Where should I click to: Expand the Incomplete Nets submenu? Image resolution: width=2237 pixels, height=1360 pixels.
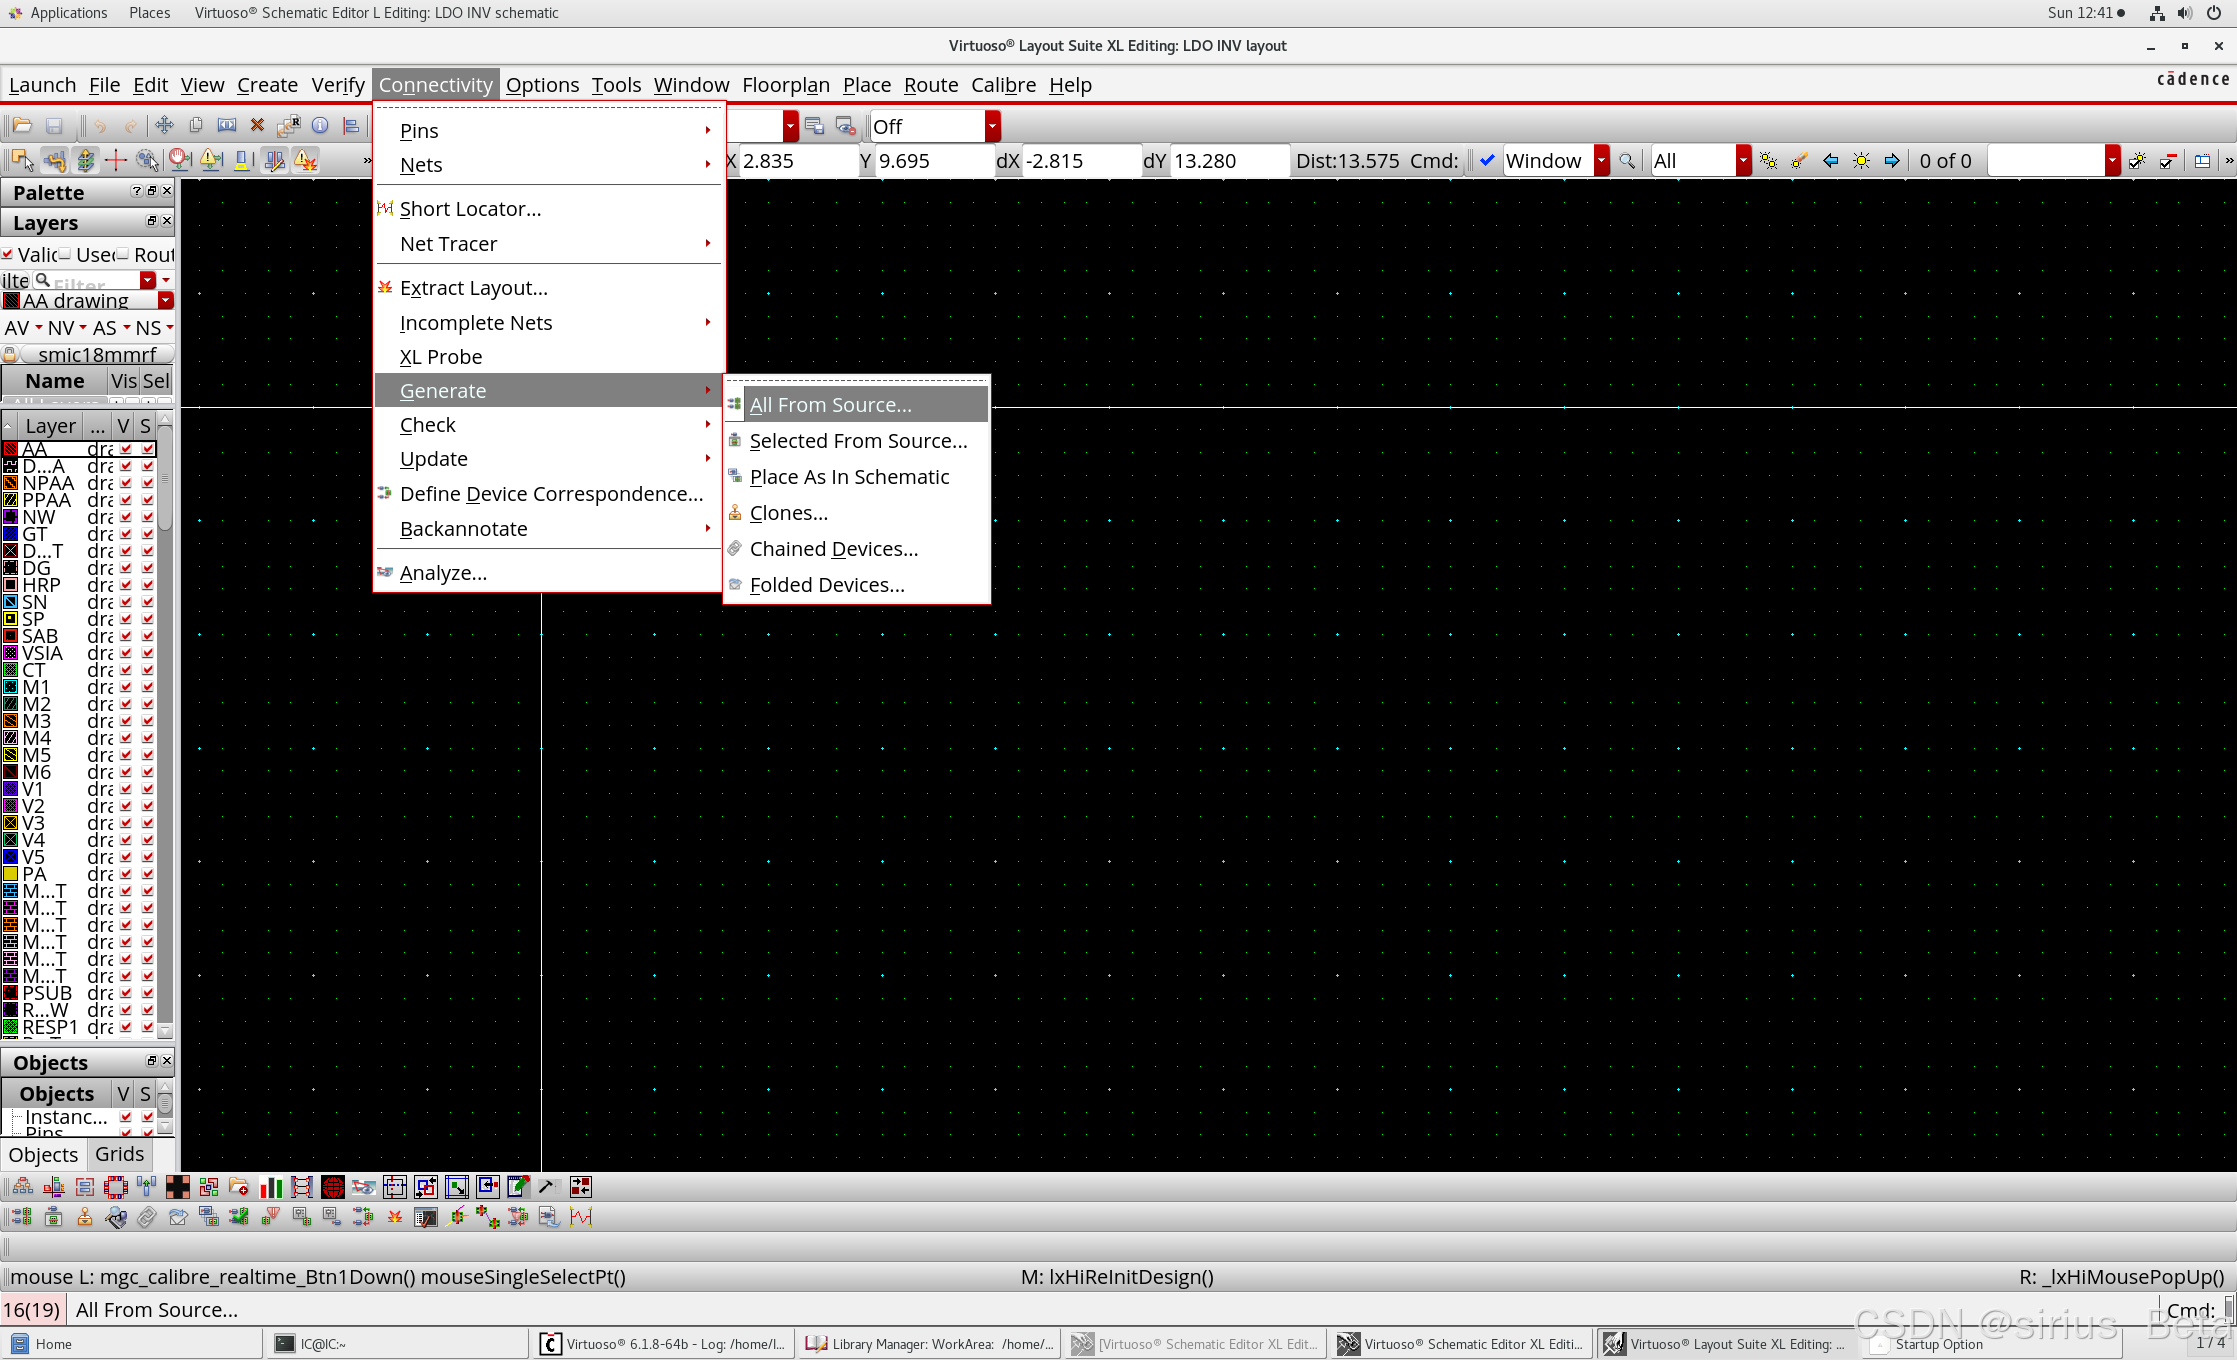548,323
